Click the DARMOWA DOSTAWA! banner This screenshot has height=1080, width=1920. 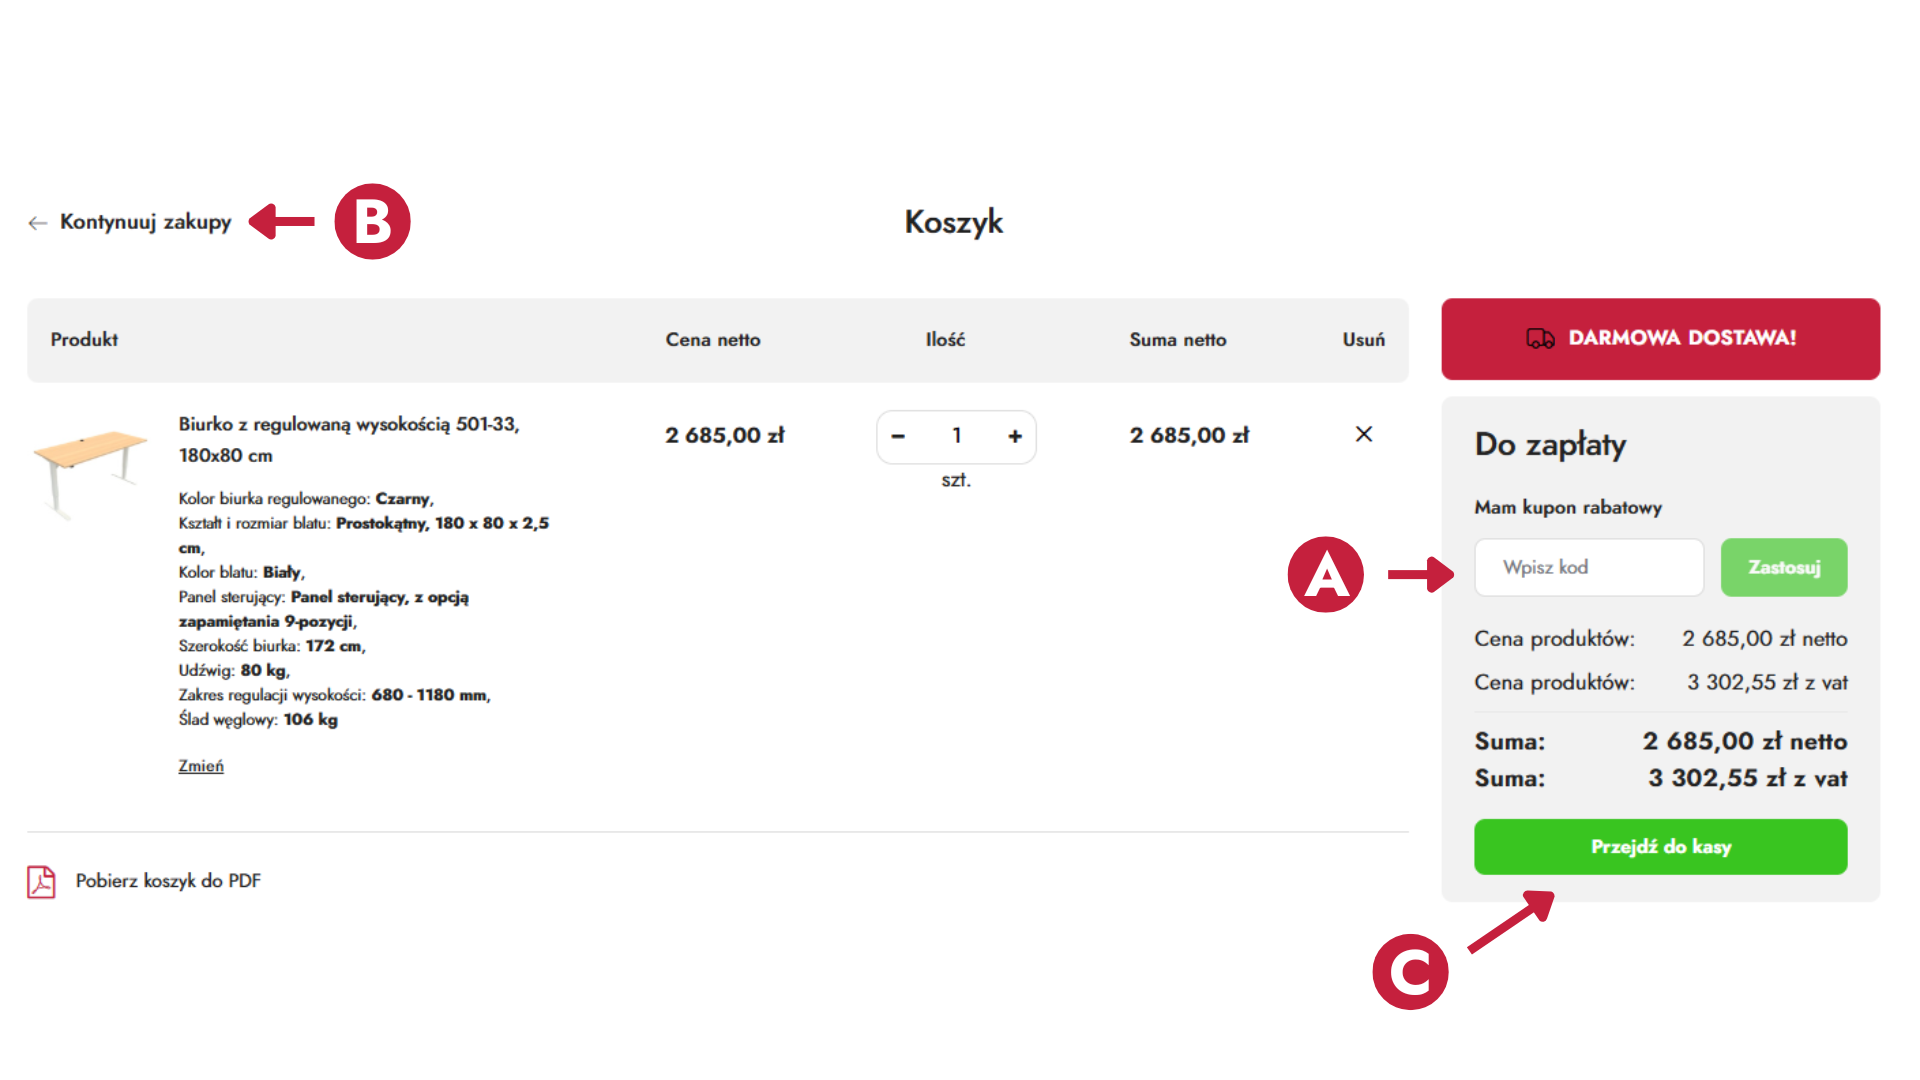click(x=1682, y=338)
